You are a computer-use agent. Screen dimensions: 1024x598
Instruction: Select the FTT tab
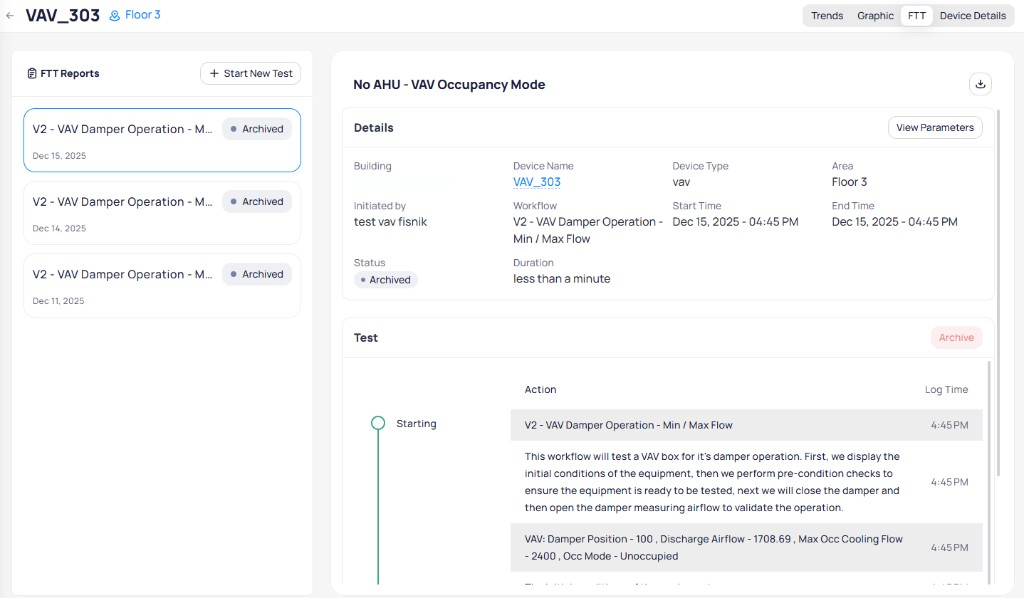pyautogui.click(x=916, y=16)
